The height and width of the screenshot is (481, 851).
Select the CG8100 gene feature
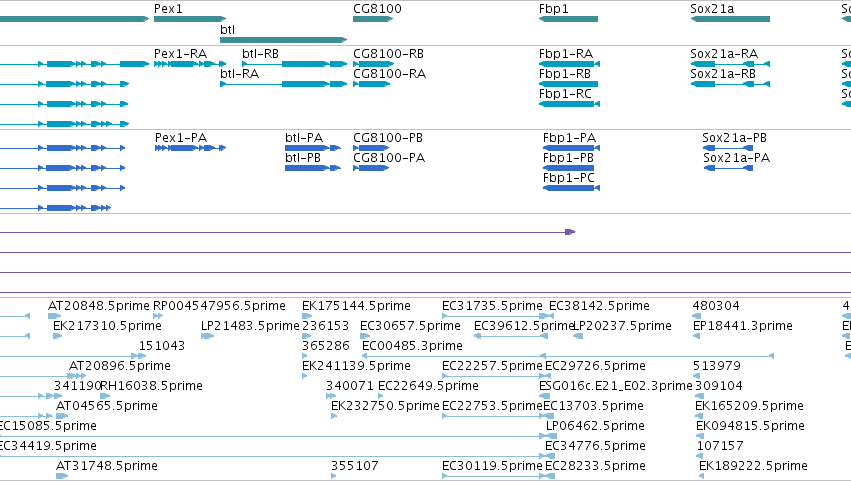[373, 19]
